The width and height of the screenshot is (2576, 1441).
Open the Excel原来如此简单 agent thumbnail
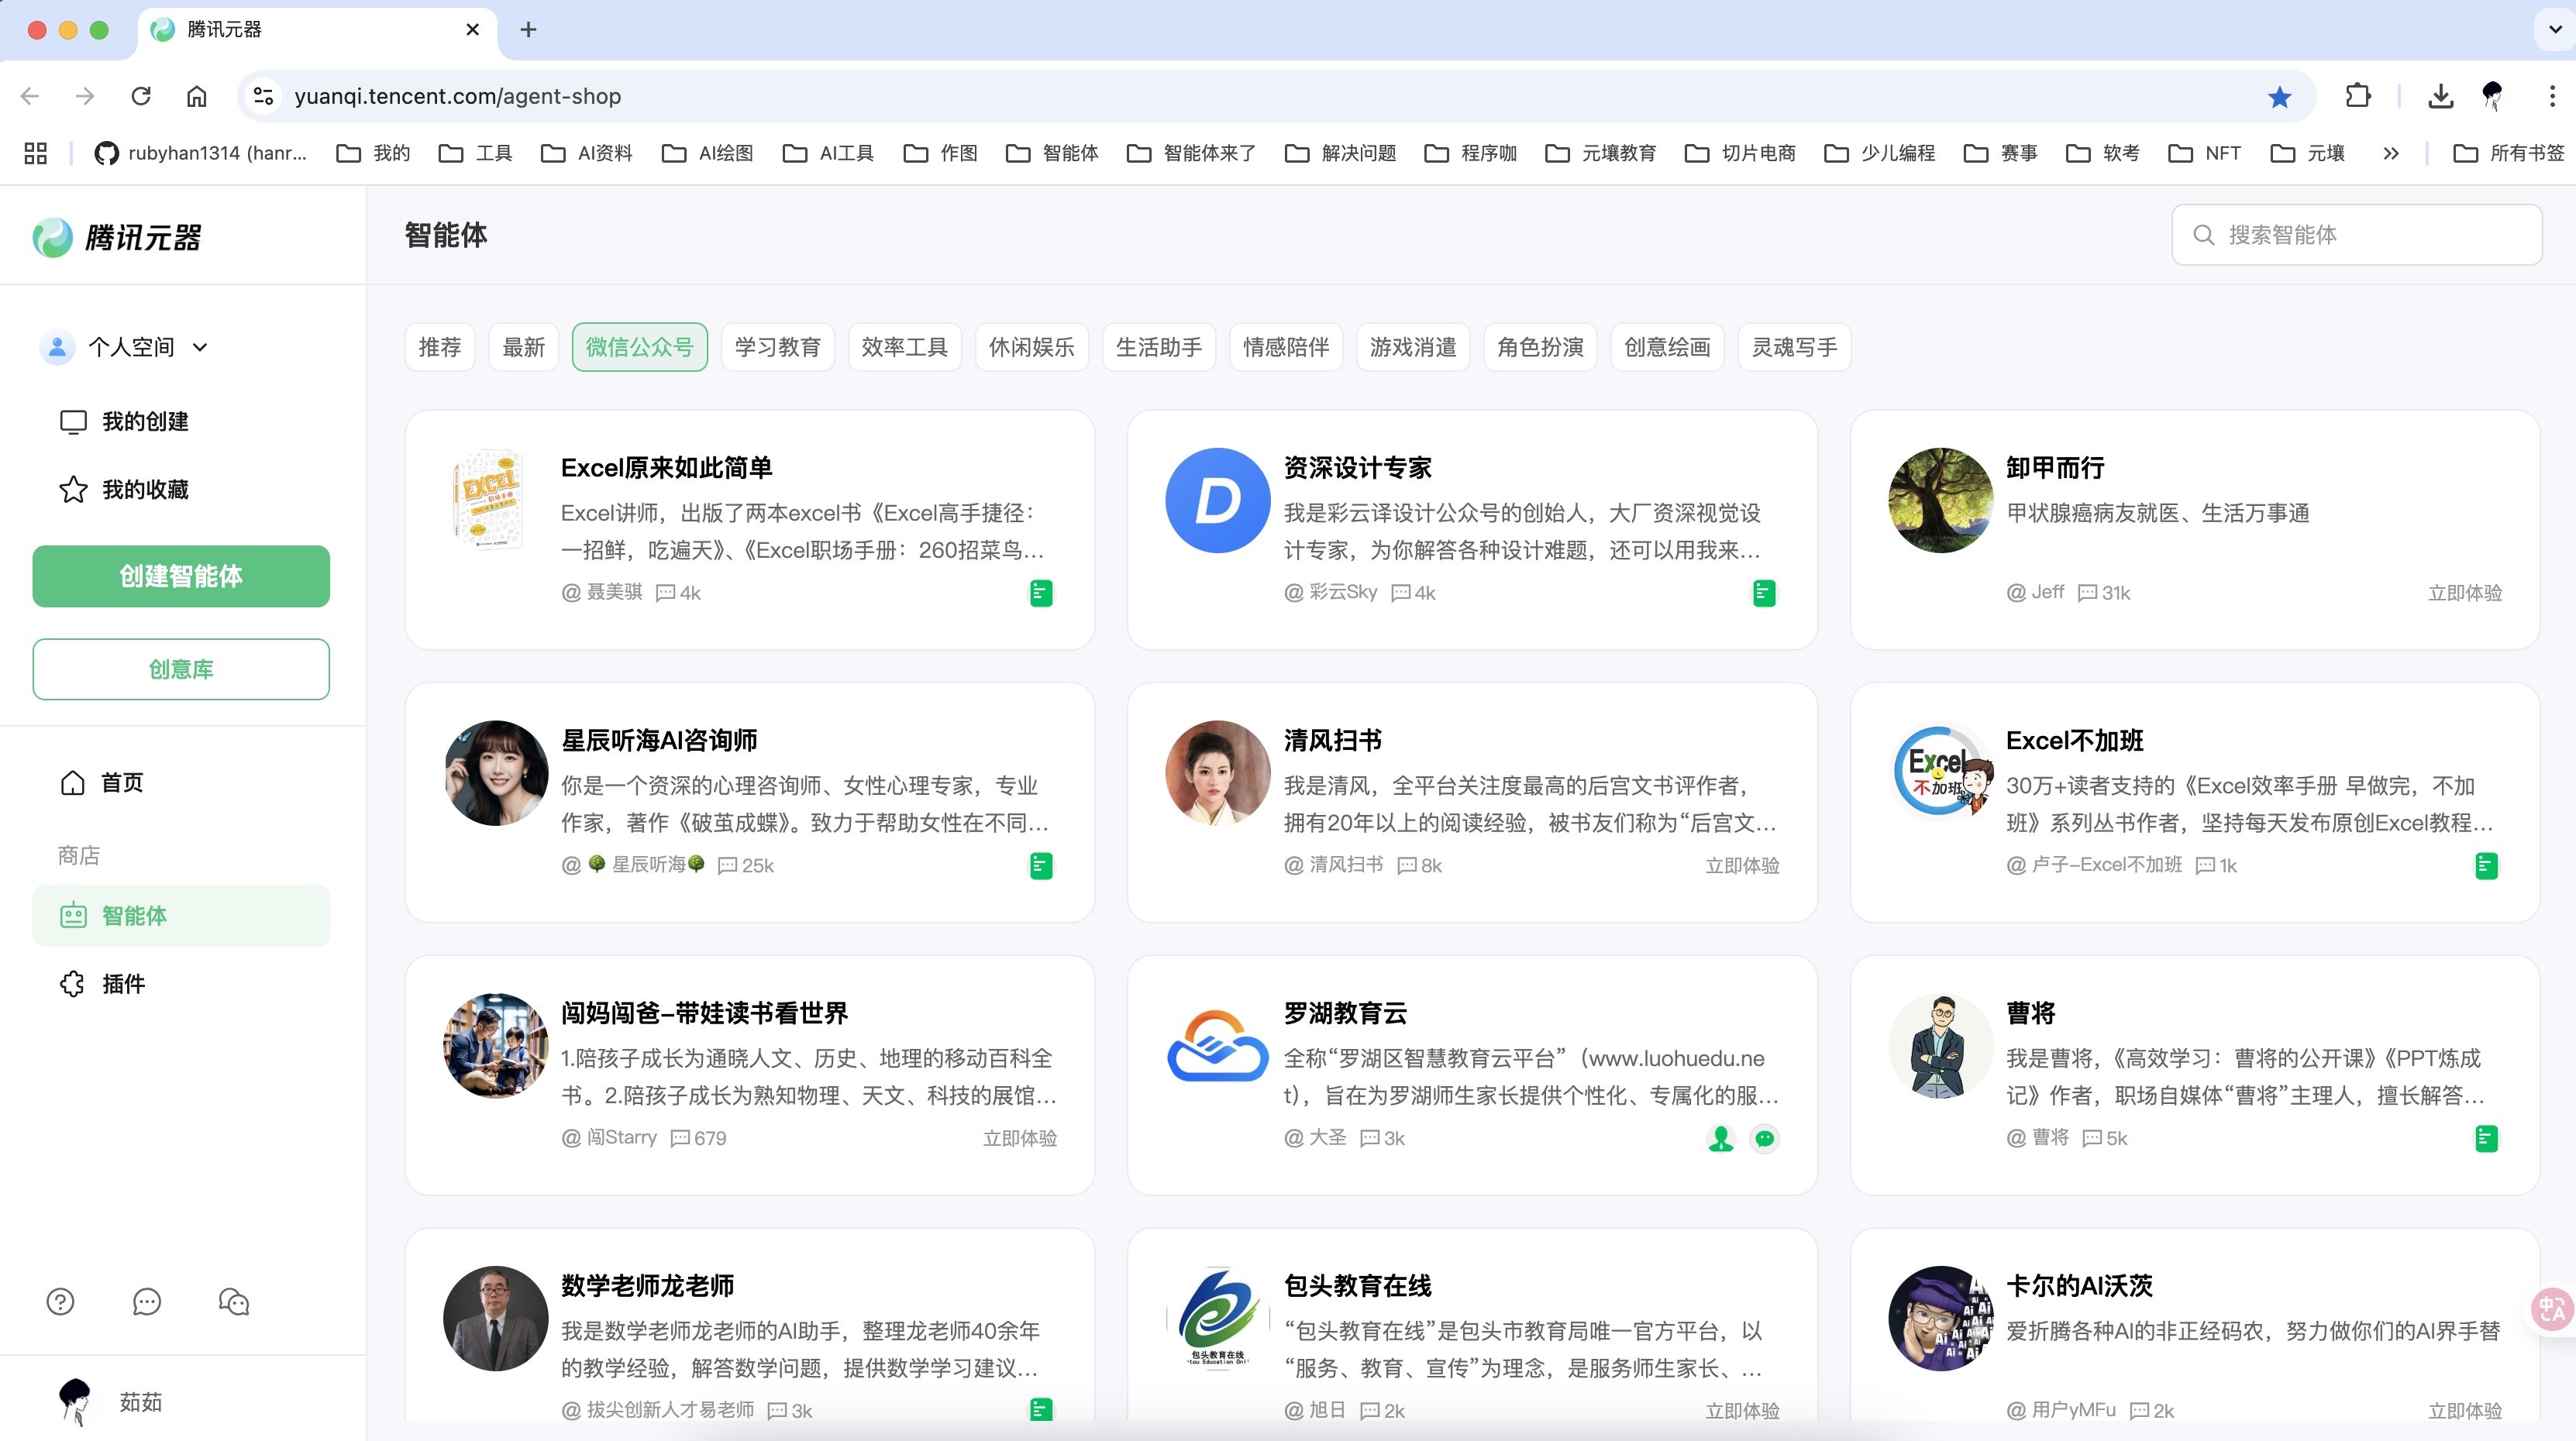coord(495,500)
